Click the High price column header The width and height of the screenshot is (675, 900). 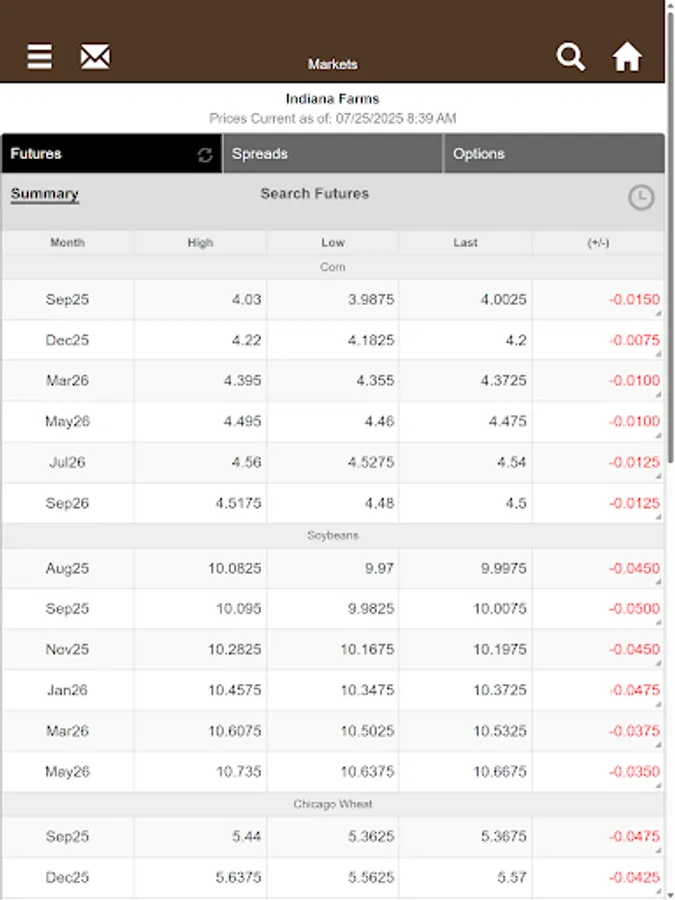pos(199,242)
